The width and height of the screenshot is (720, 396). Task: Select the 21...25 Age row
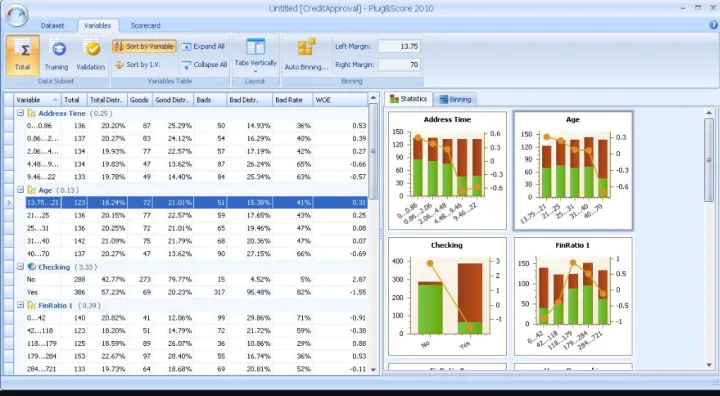tap(197, 215)
